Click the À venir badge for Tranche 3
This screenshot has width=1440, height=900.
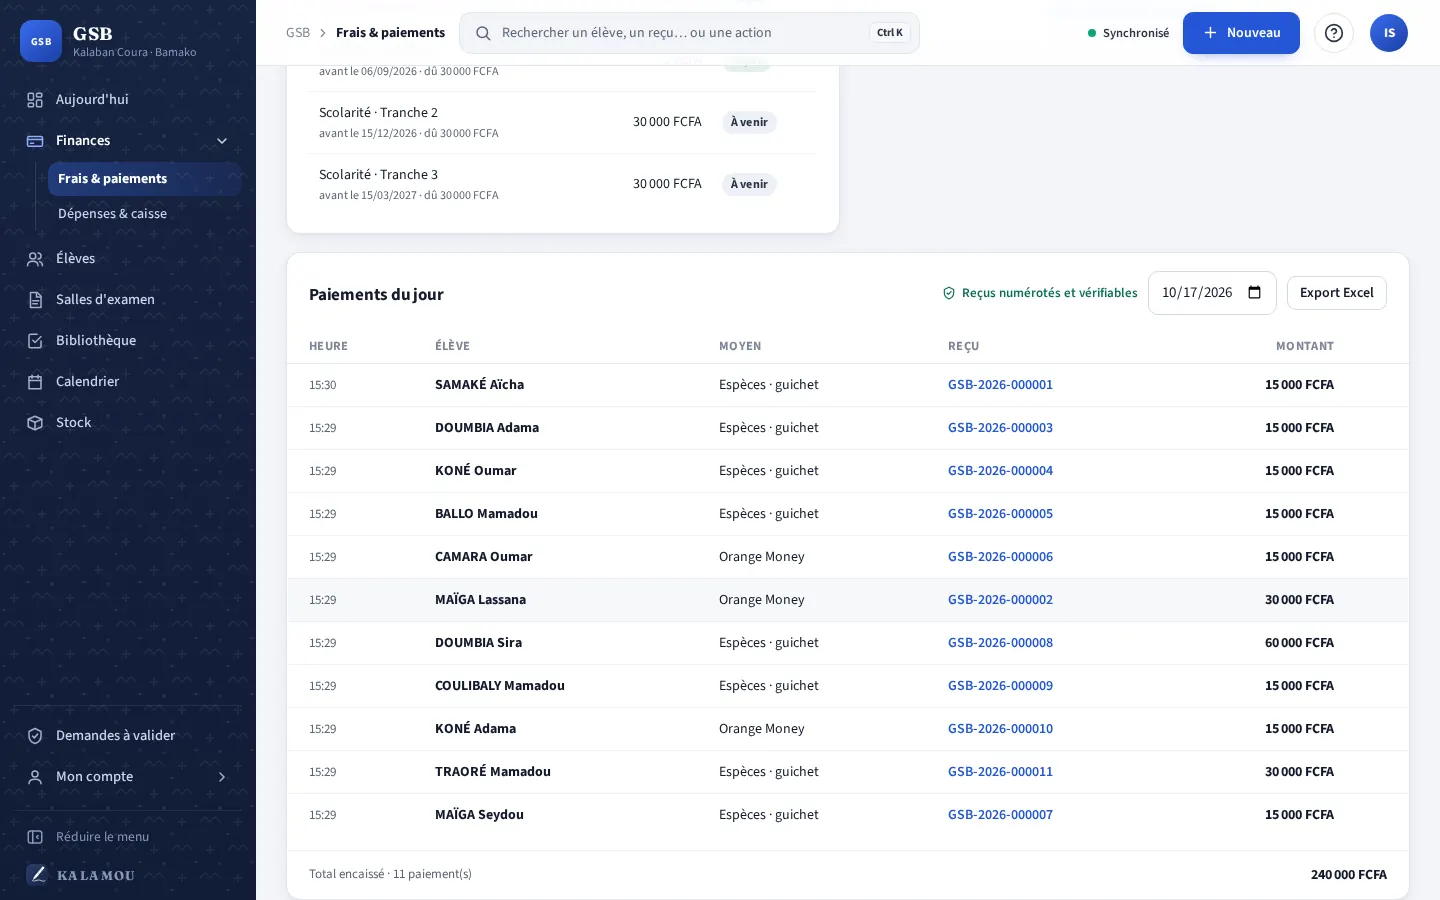tap(749, 184)
